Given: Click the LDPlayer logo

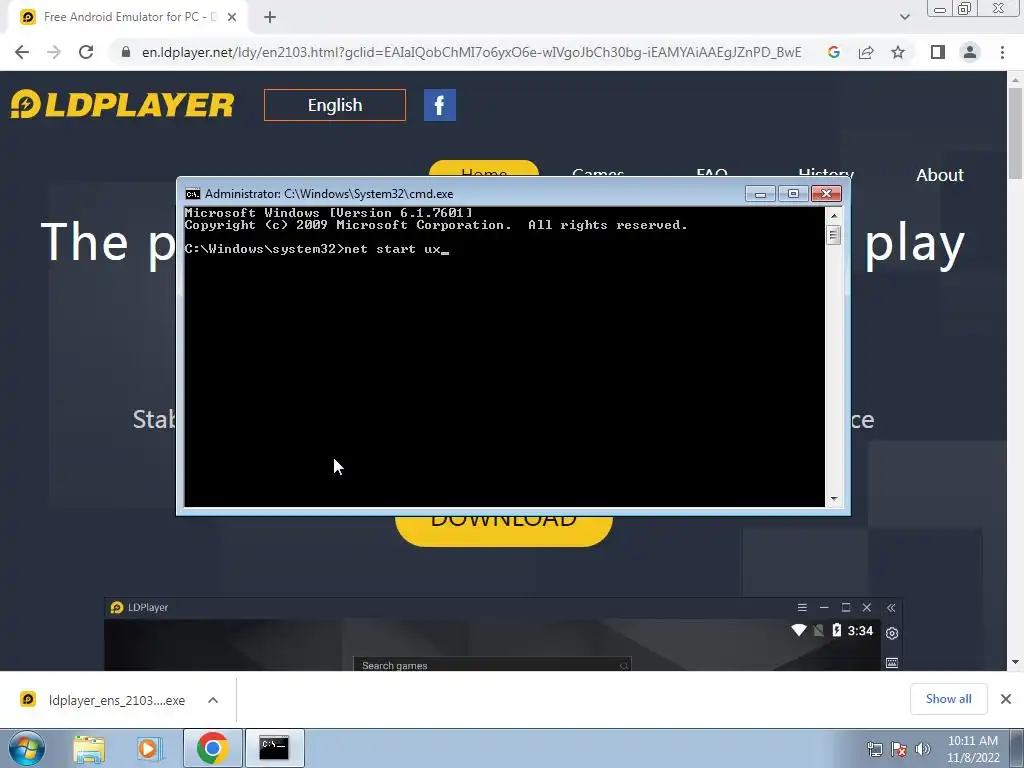Looking at the screenshot, I should 122,104.
